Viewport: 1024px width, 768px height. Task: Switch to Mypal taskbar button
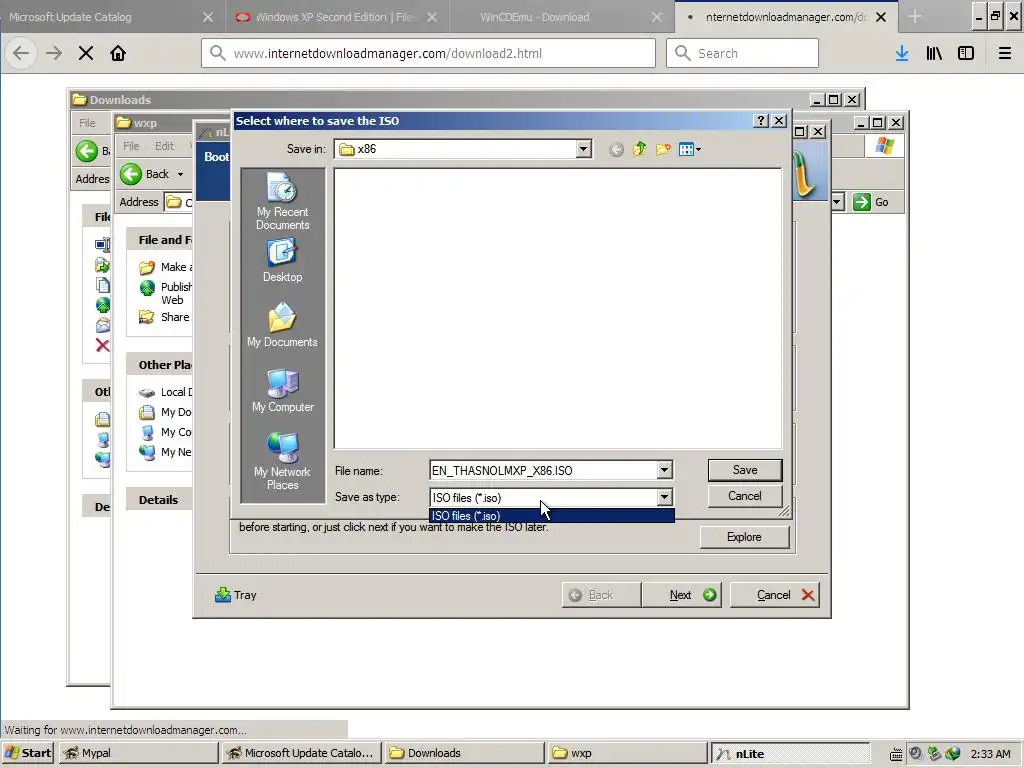point(138,753)
